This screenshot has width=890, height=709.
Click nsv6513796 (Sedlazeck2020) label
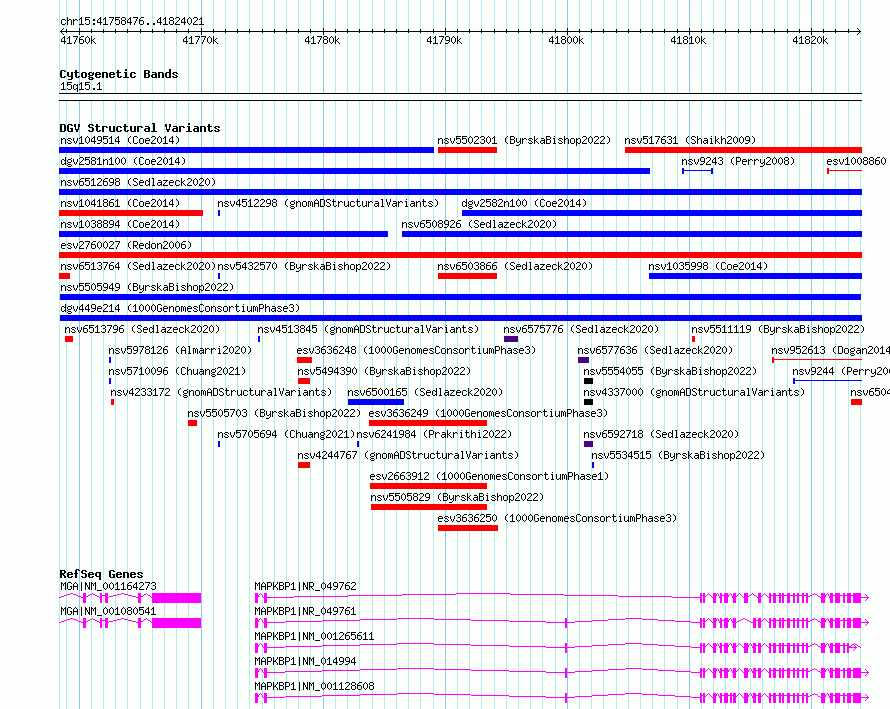click(x=142, y=329)
